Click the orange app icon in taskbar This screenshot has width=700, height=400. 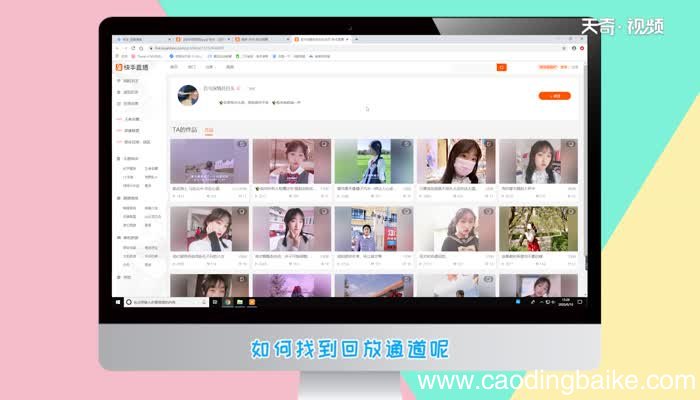pyautogui.click(x=252, y=302)
